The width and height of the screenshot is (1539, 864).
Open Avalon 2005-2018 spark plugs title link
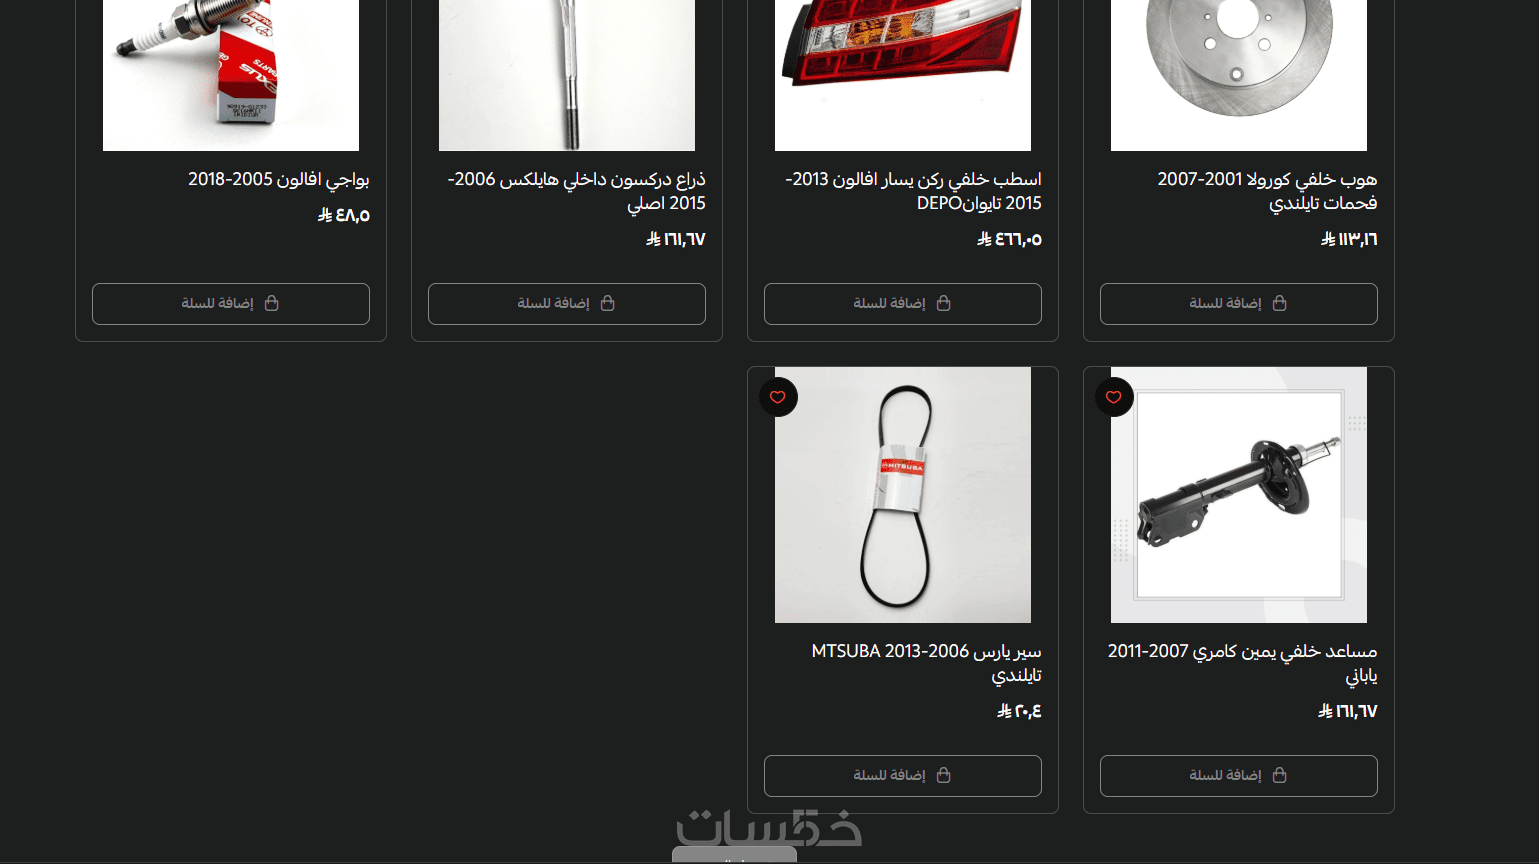pyautogui.click(x=279, y=180)
